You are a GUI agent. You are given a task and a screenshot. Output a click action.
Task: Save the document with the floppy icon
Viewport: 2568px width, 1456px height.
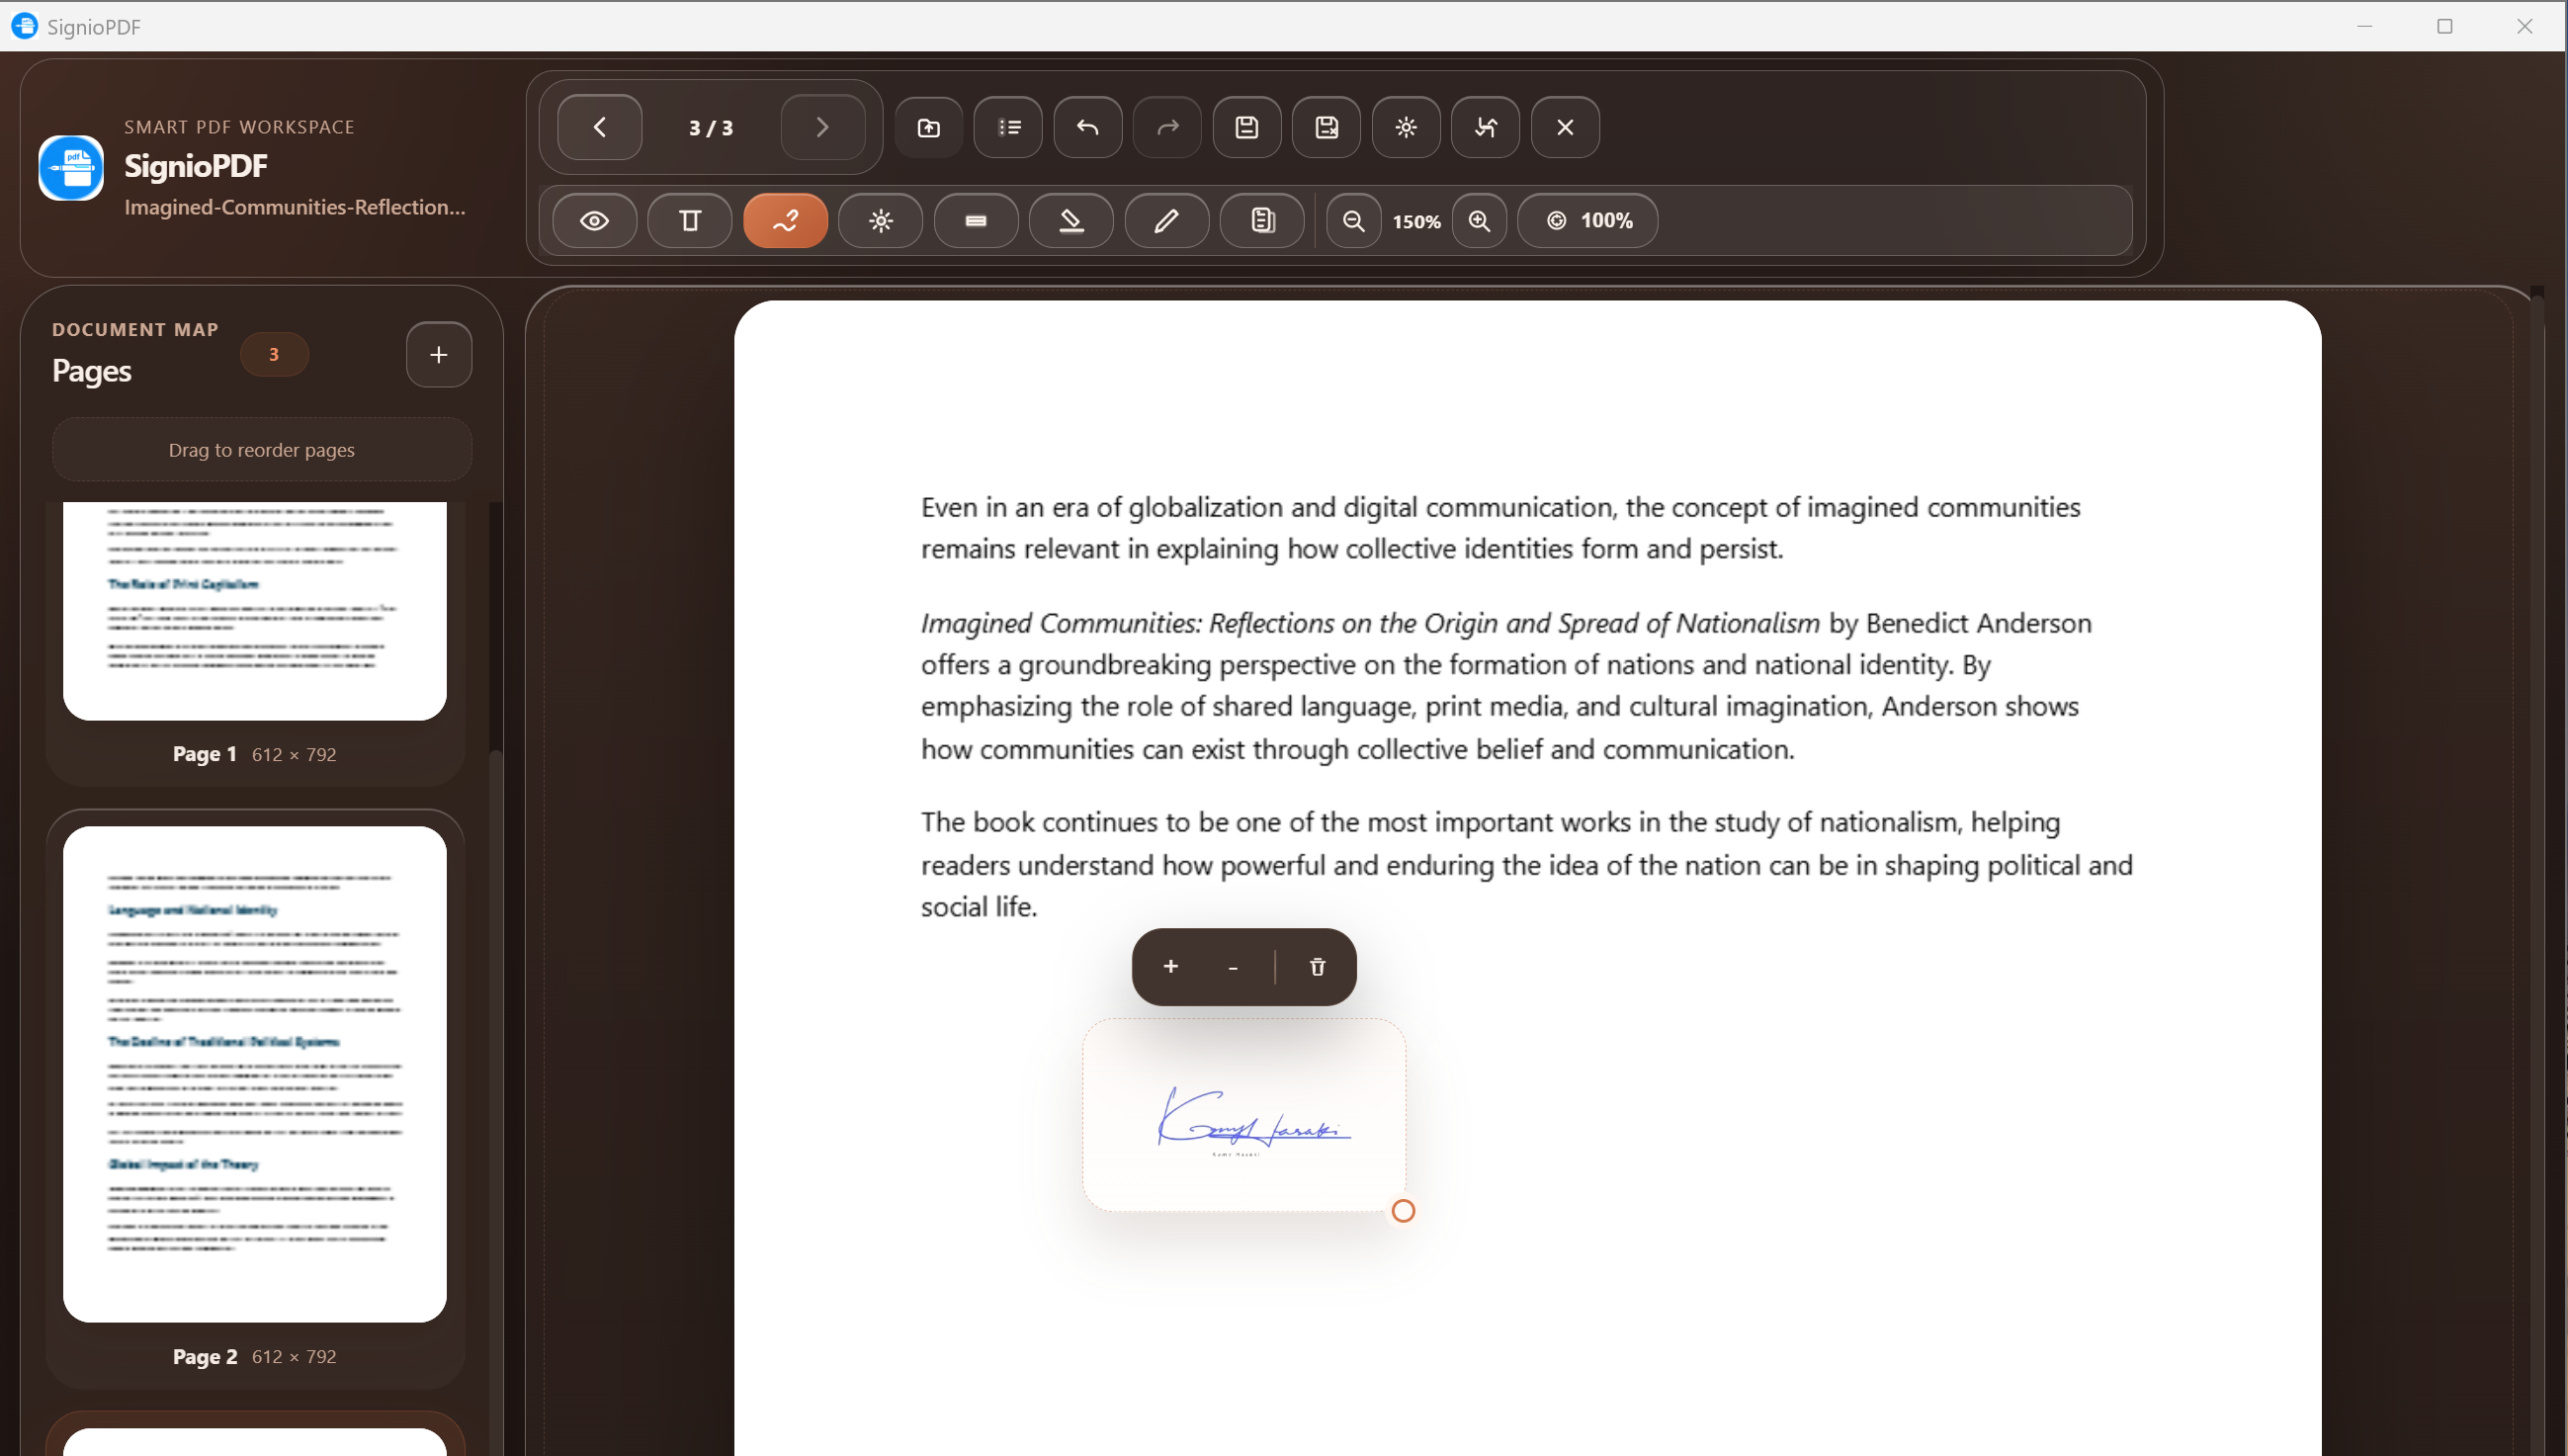1247,127
